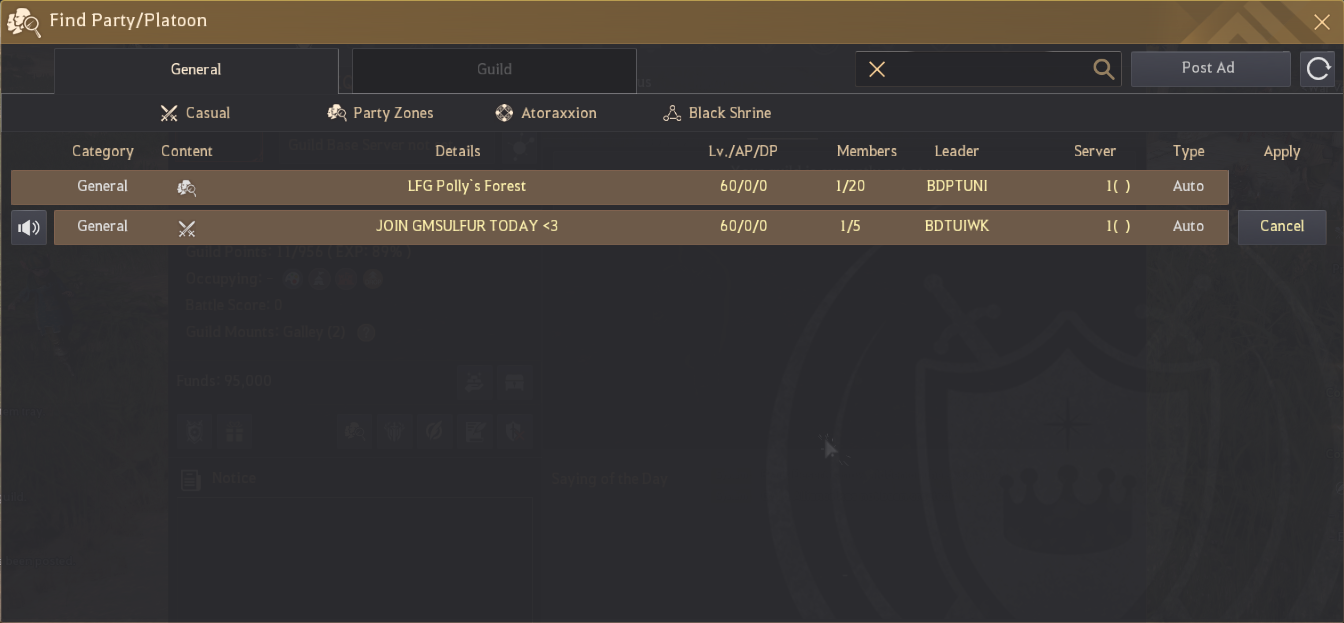This screenshot has width=1344, height=623.
Task: Select the JOIN GMSULFUR TODAY listing
Action: click(466, 227)
